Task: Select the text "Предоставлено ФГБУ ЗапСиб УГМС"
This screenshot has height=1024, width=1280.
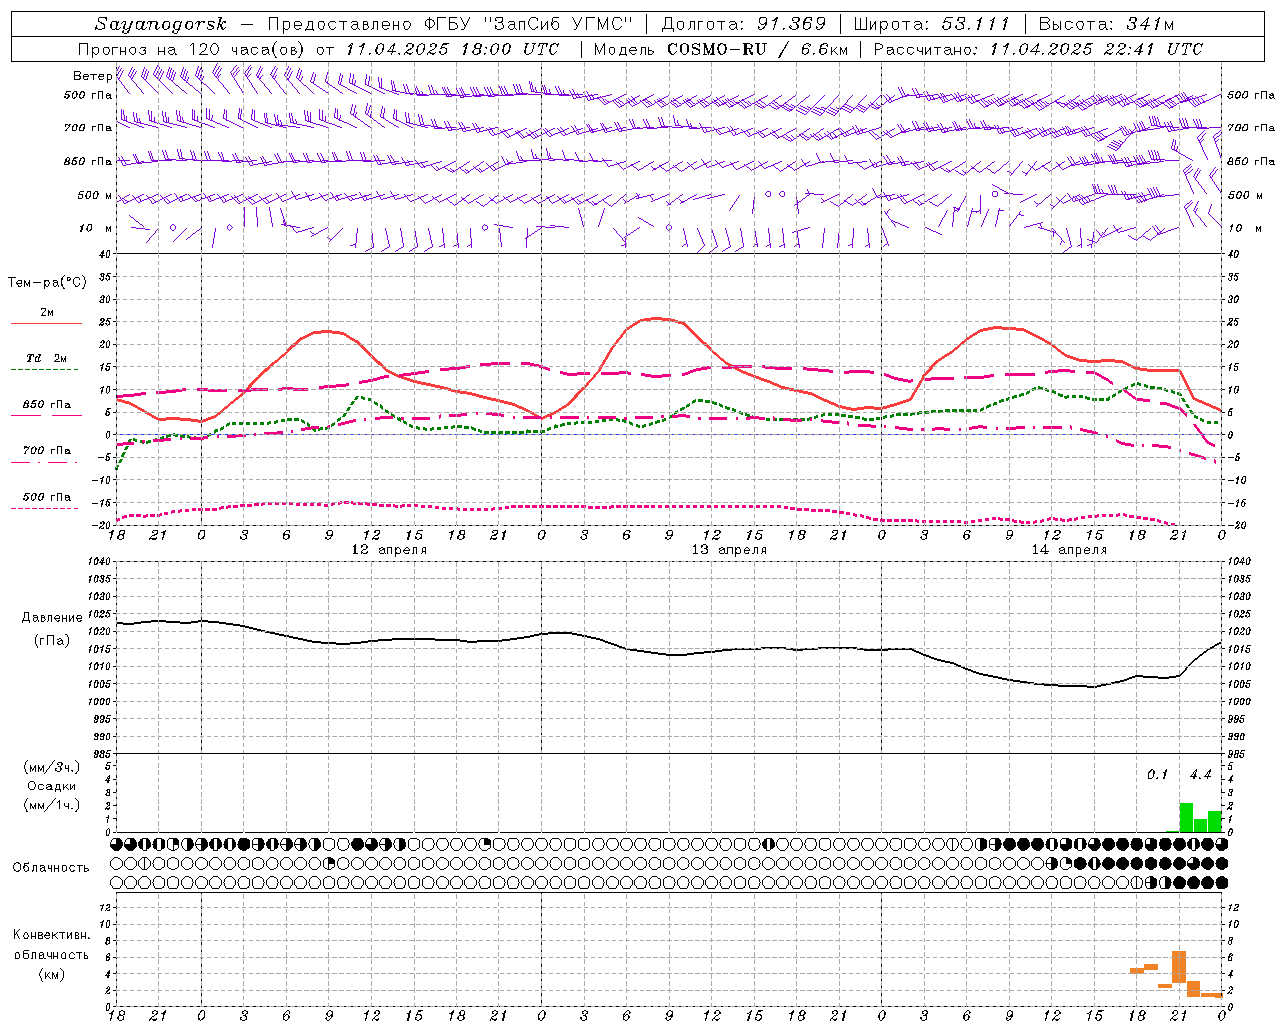Action: coord(451,24)
